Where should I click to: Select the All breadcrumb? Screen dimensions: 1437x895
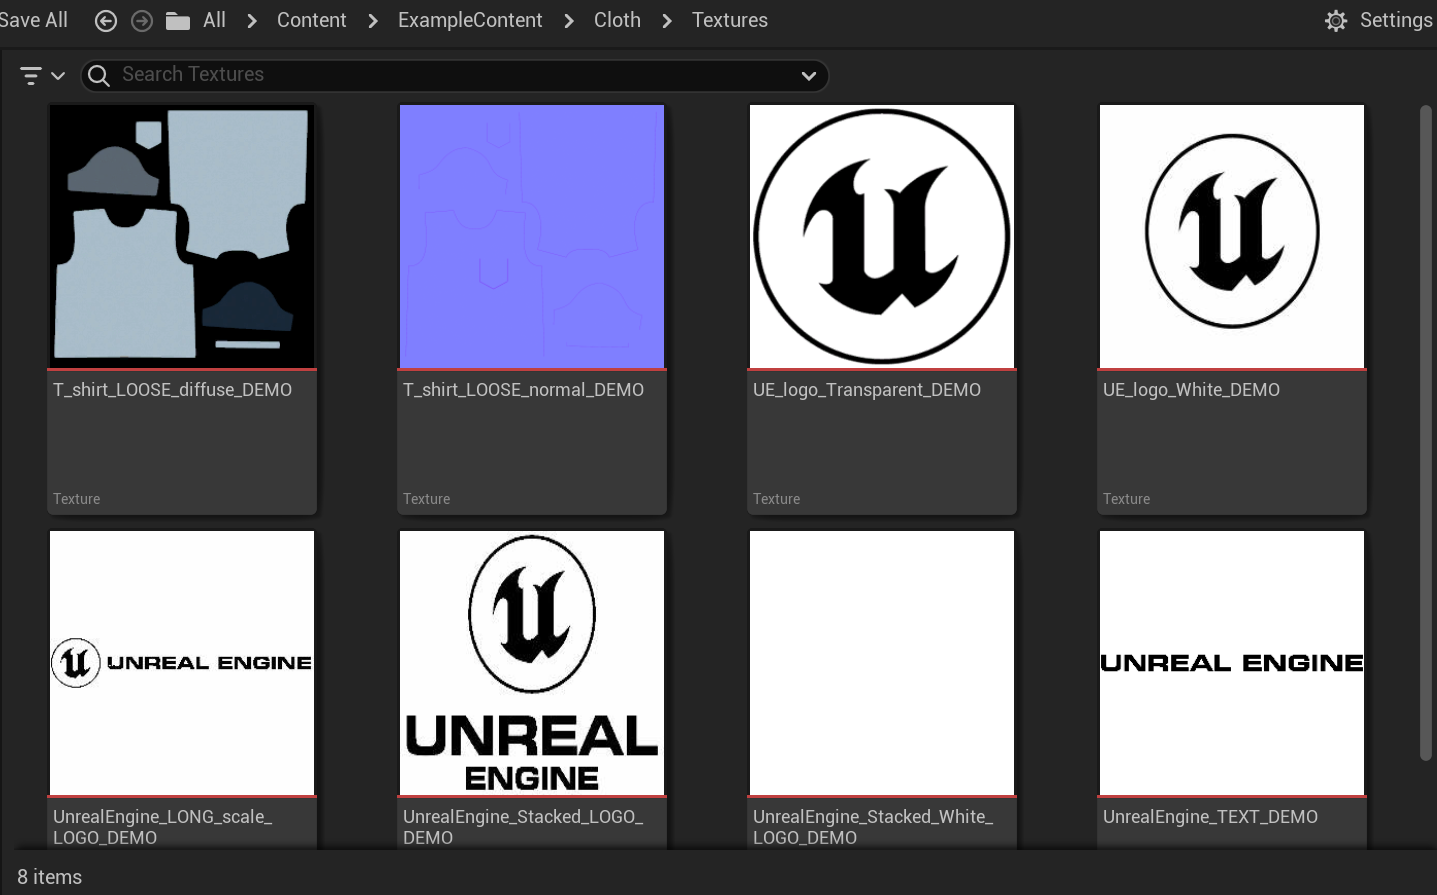pyautogui.click(x=214, y=20)
